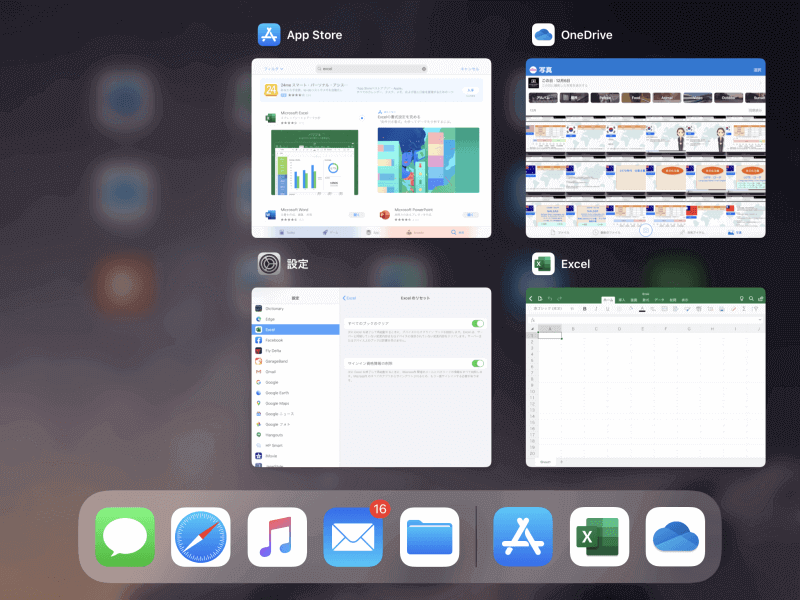
Task: Open Messages from the dock
Action: click(x=125, y=537)
